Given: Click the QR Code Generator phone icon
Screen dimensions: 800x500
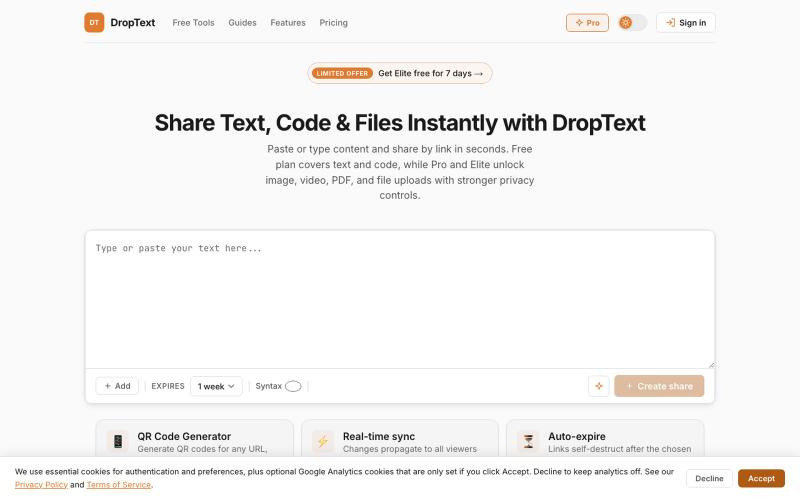Looking at the screenshot, I should (x=118, y=441).
